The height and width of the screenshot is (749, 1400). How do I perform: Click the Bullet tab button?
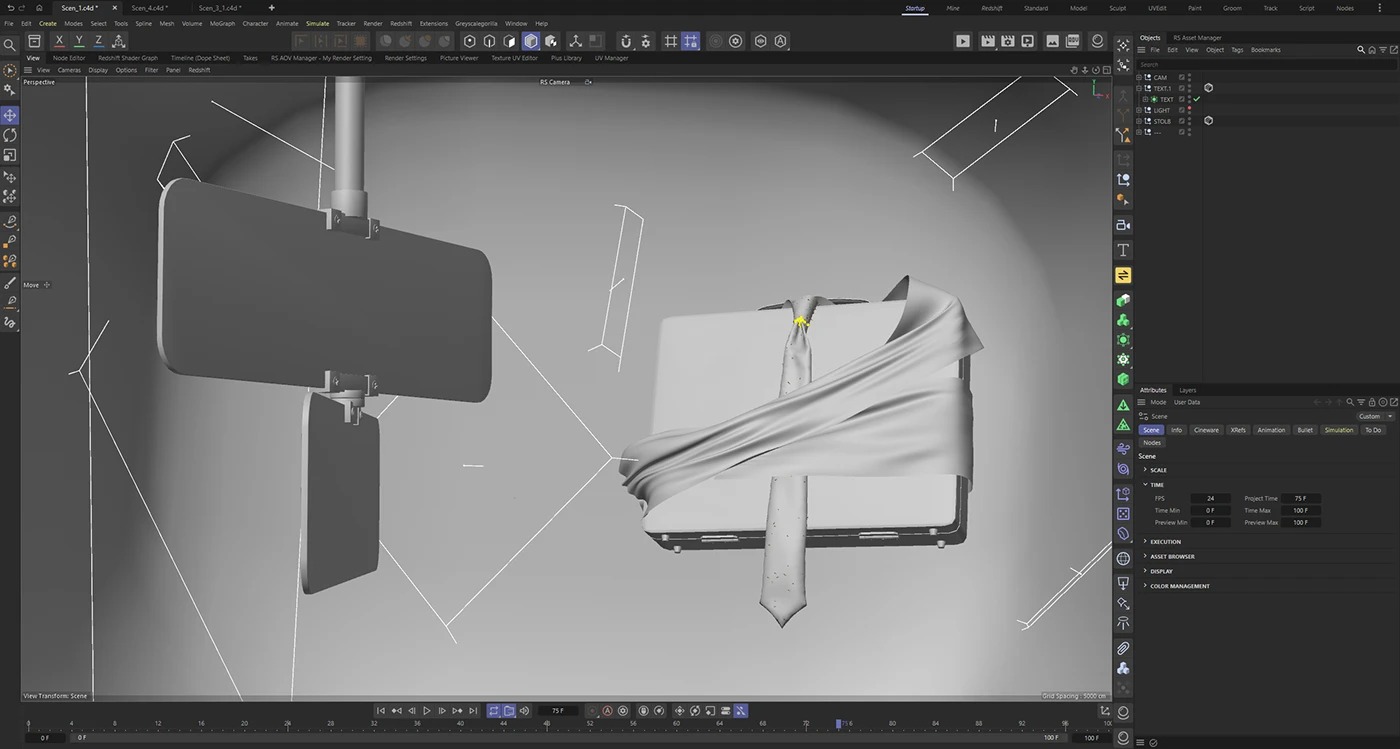point(1304,430)
